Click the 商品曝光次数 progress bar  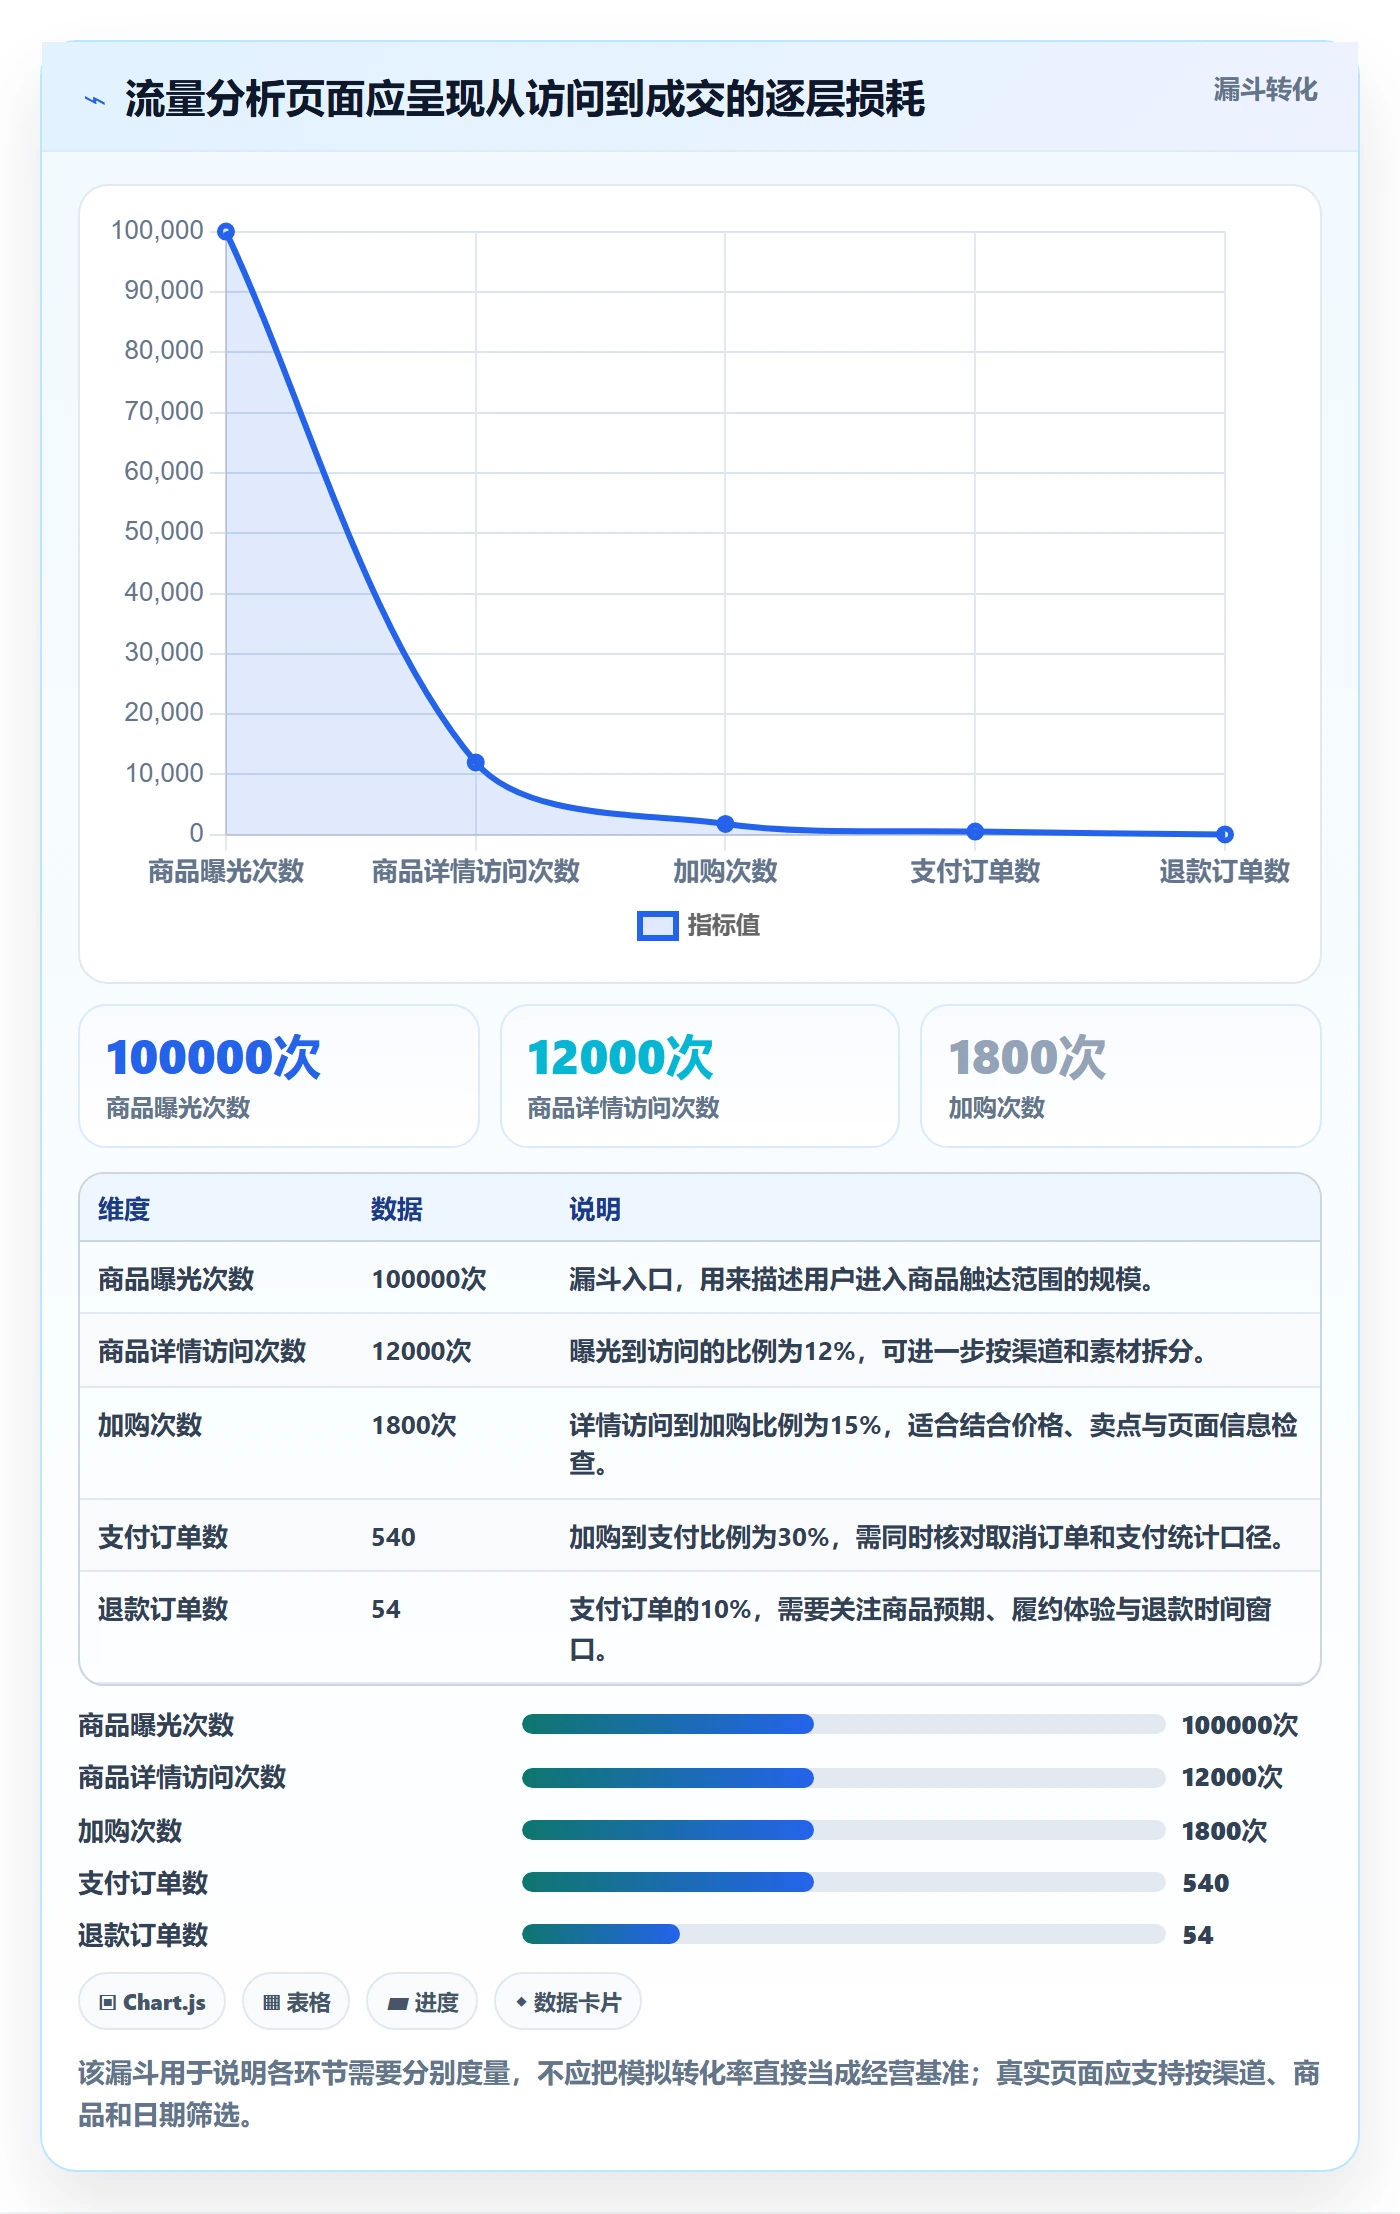click(843, 1724)
